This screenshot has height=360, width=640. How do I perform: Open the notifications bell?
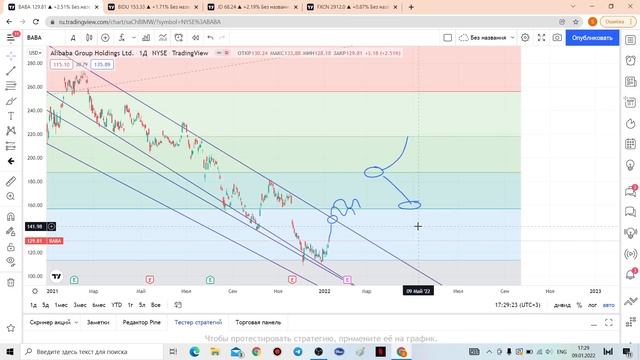631,274
